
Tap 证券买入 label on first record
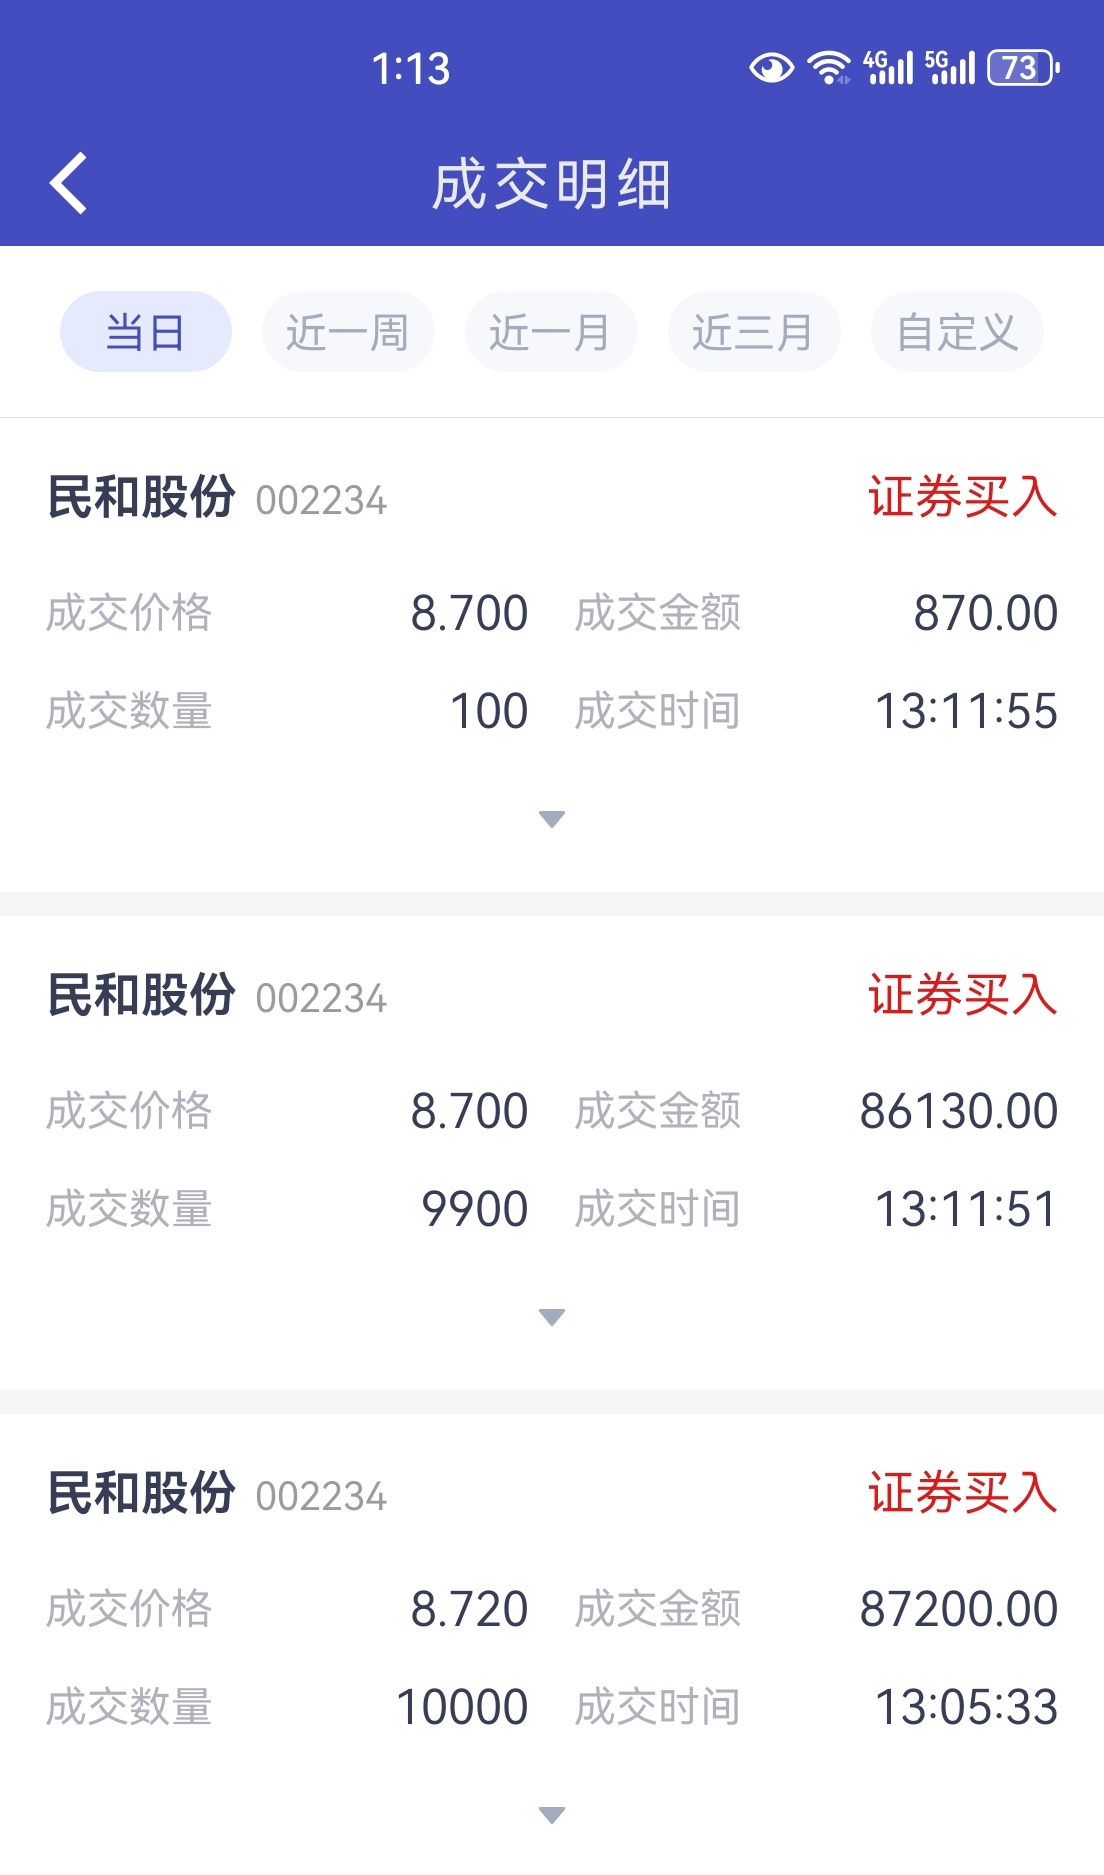pos(963,497)
